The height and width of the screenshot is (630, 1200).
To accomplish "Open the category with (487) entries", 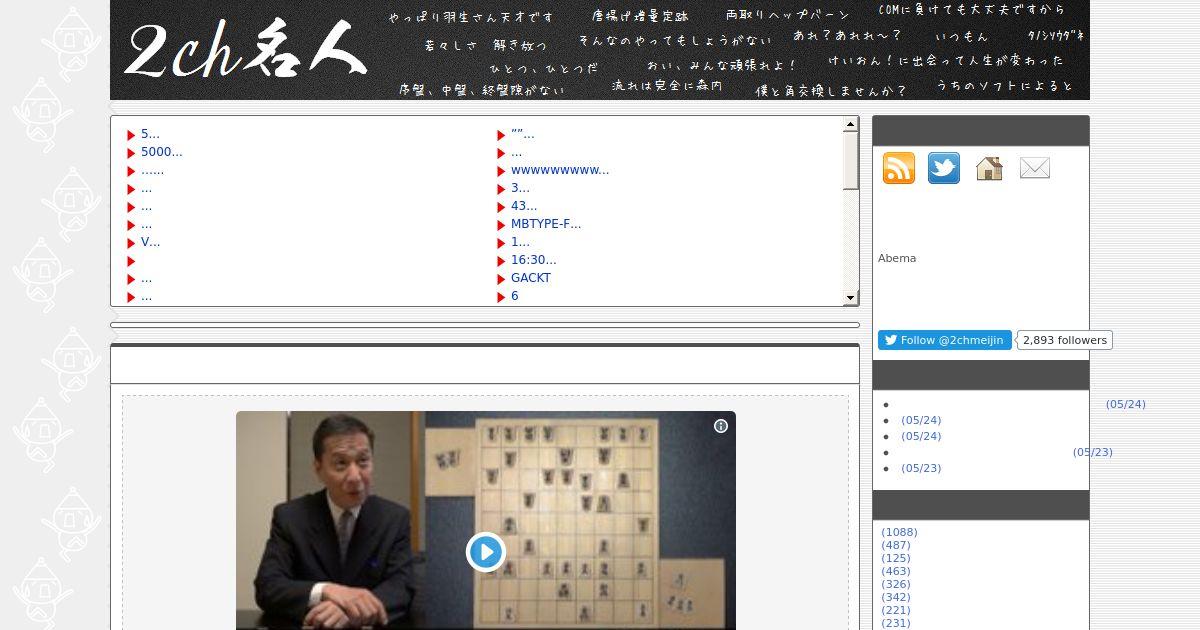I will click(896, 545).
